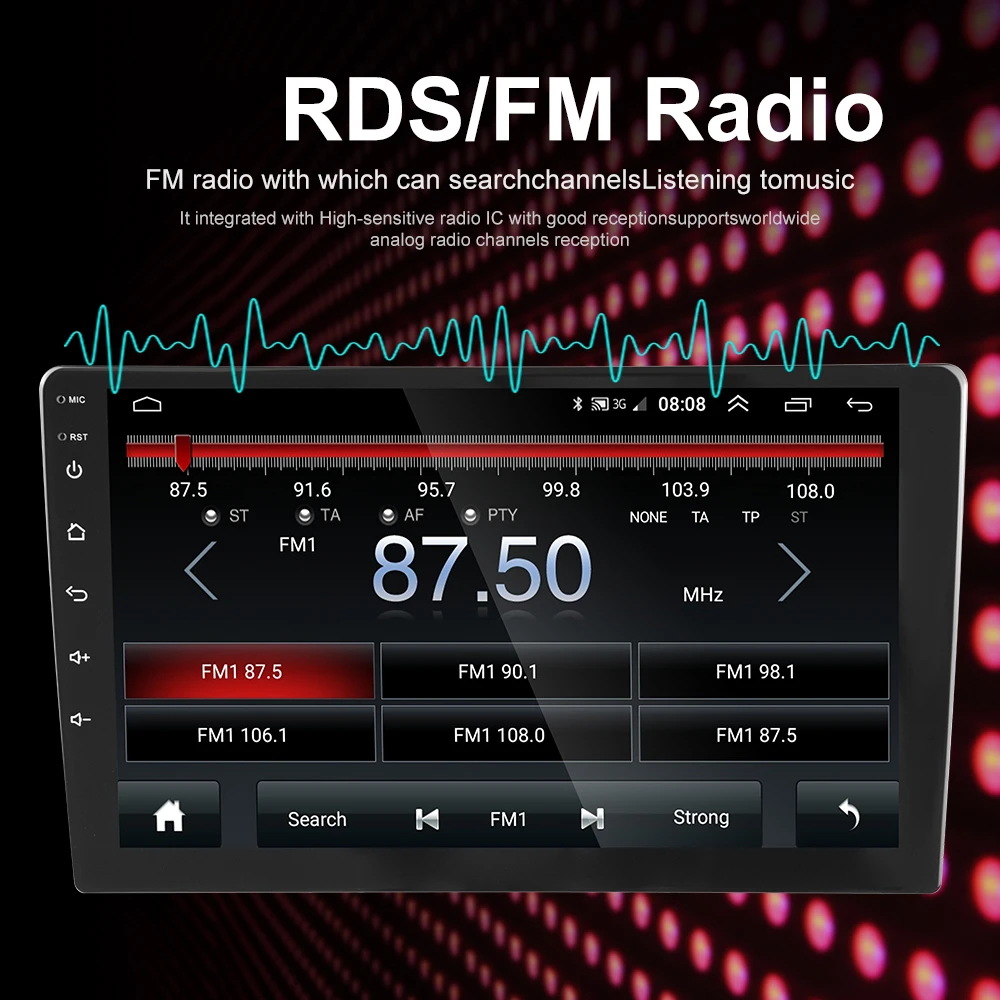This screenshot has height=1000, width=1000.
Task: Click the TP indicator label
Action: pos(751,517)
